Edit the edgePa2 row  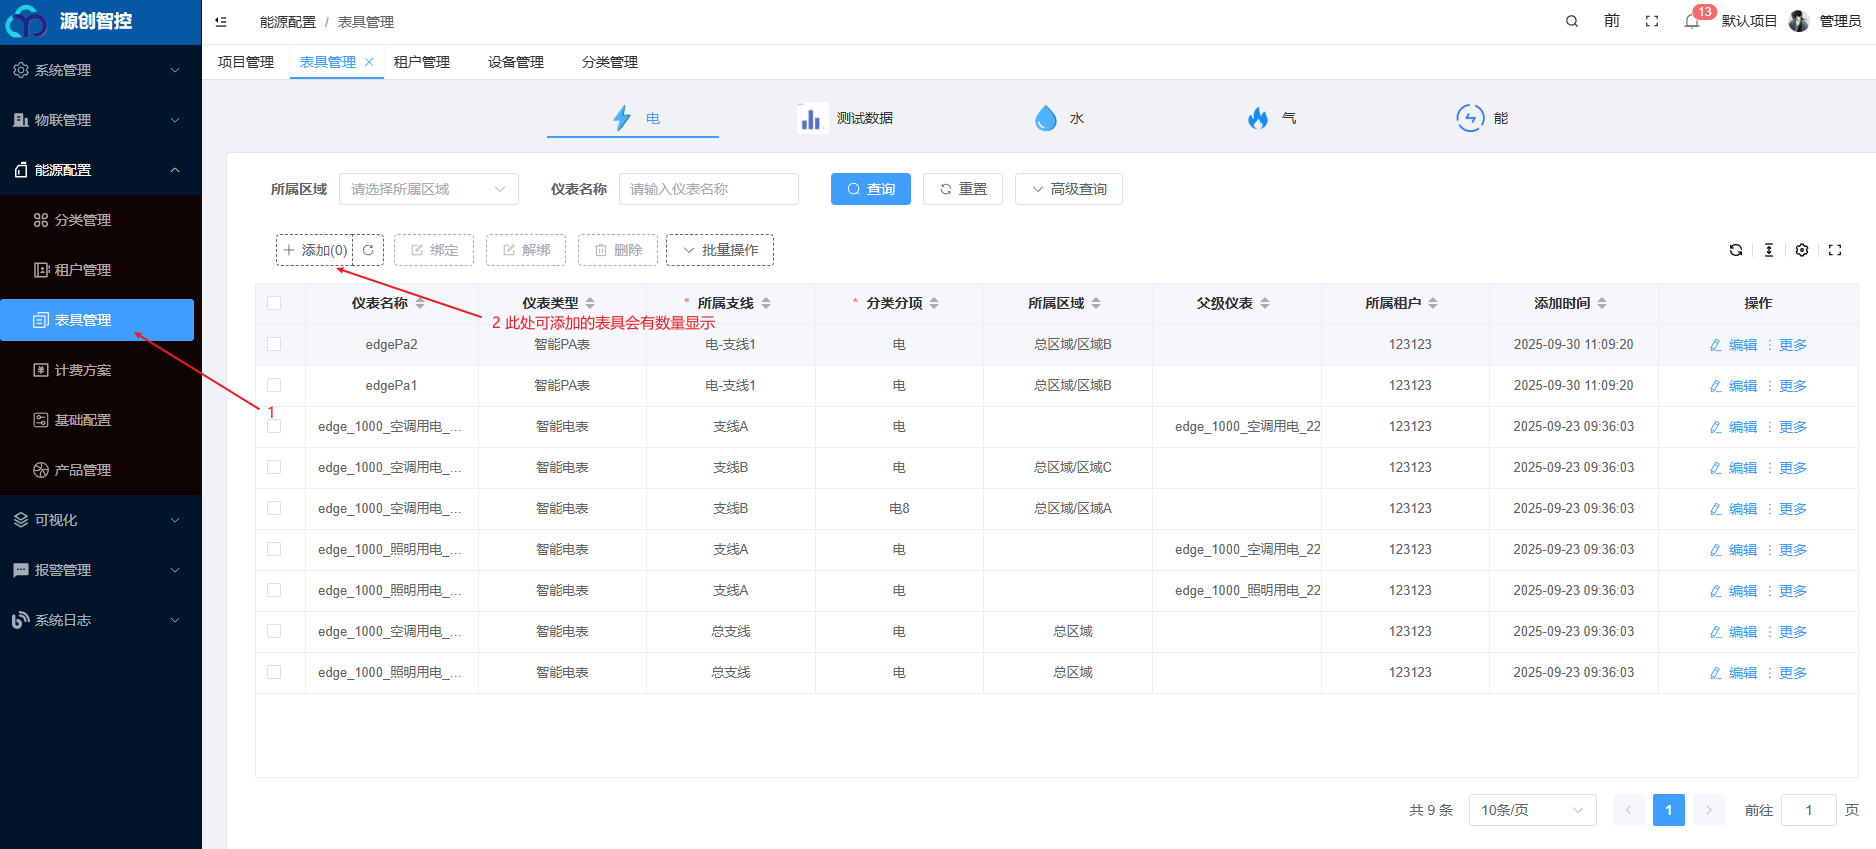point(1733,345)
